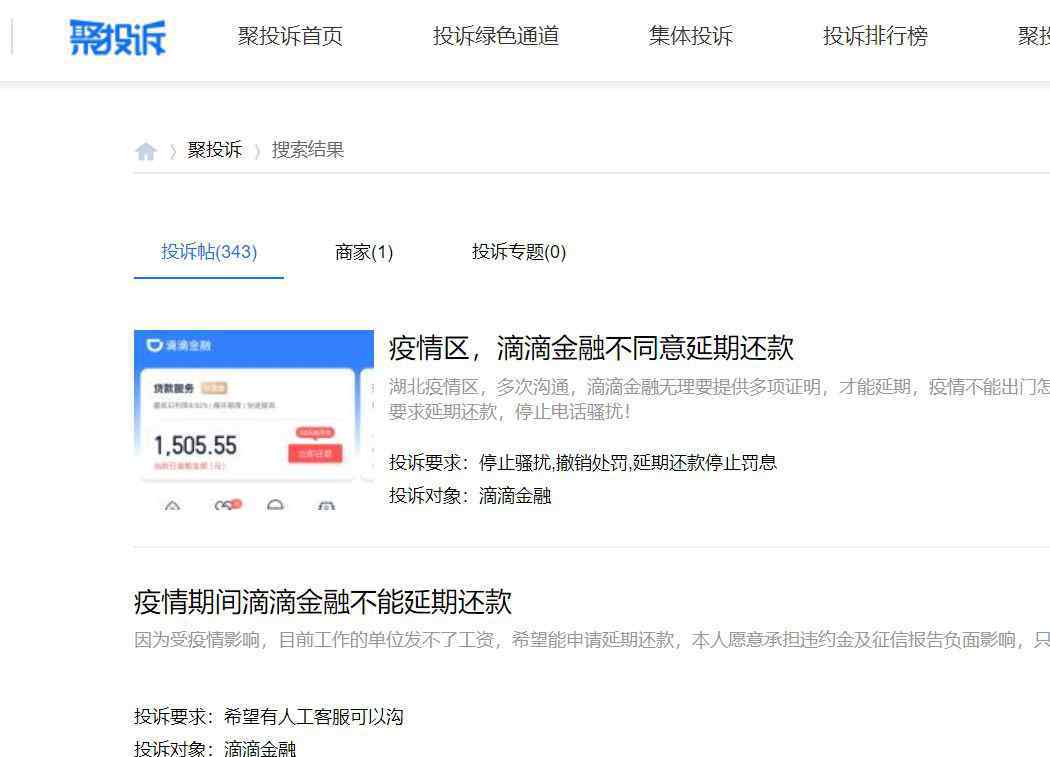Click 投诉对象：滴滴金融 under first complaint

[x=469, y=496]
